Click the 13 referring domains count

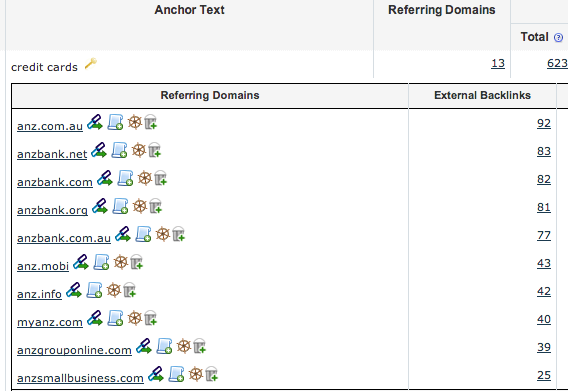pyautogui.click(x=498, y=63)
